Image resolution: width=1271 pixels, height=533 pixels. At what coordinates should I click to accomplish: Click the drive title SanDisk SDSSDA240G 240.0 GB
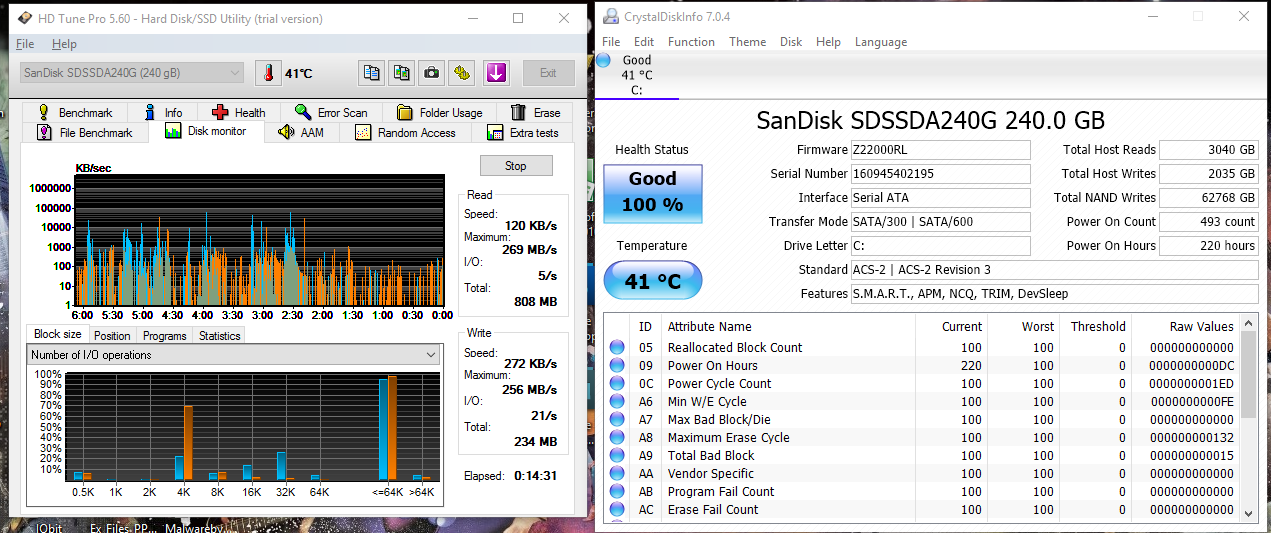coord(930,121)
